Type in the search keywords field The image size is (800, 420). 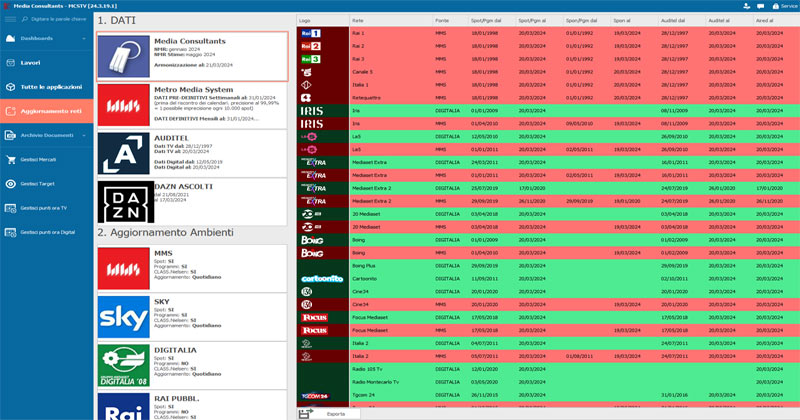click(58, 19)
